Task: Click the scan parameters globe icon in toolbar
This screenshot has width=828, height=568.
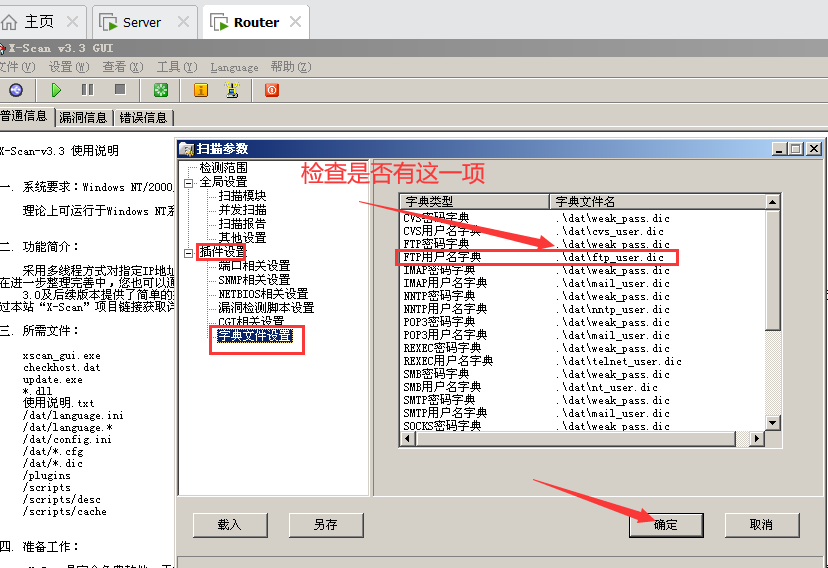Action: (x=16, y=90)
